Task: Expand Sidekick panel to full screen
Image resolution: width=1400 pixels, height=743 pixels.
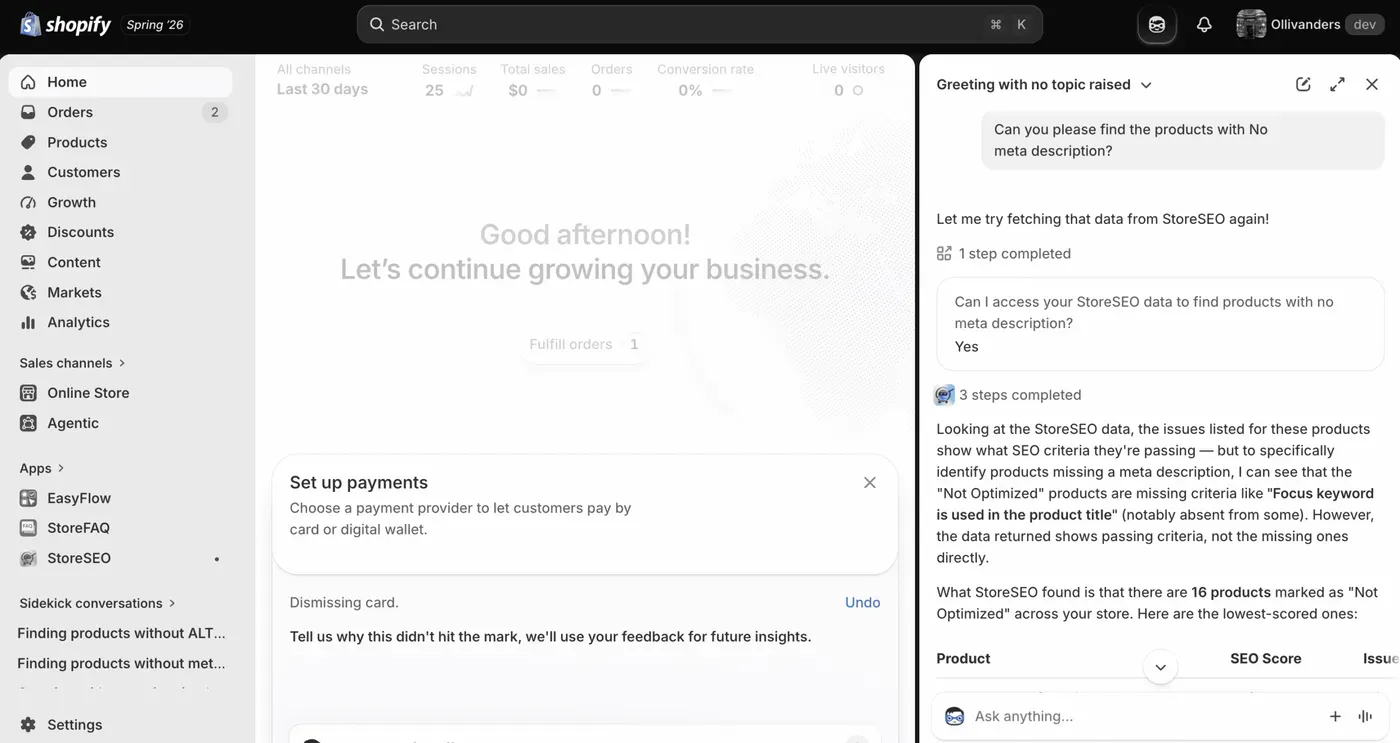Action: [1337, 84]
